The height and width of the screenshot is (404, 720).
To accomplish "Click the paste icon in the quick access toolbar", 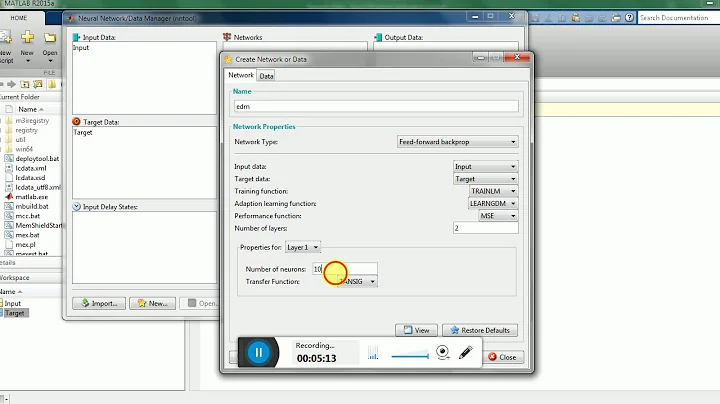I will (x=575, y=17).
